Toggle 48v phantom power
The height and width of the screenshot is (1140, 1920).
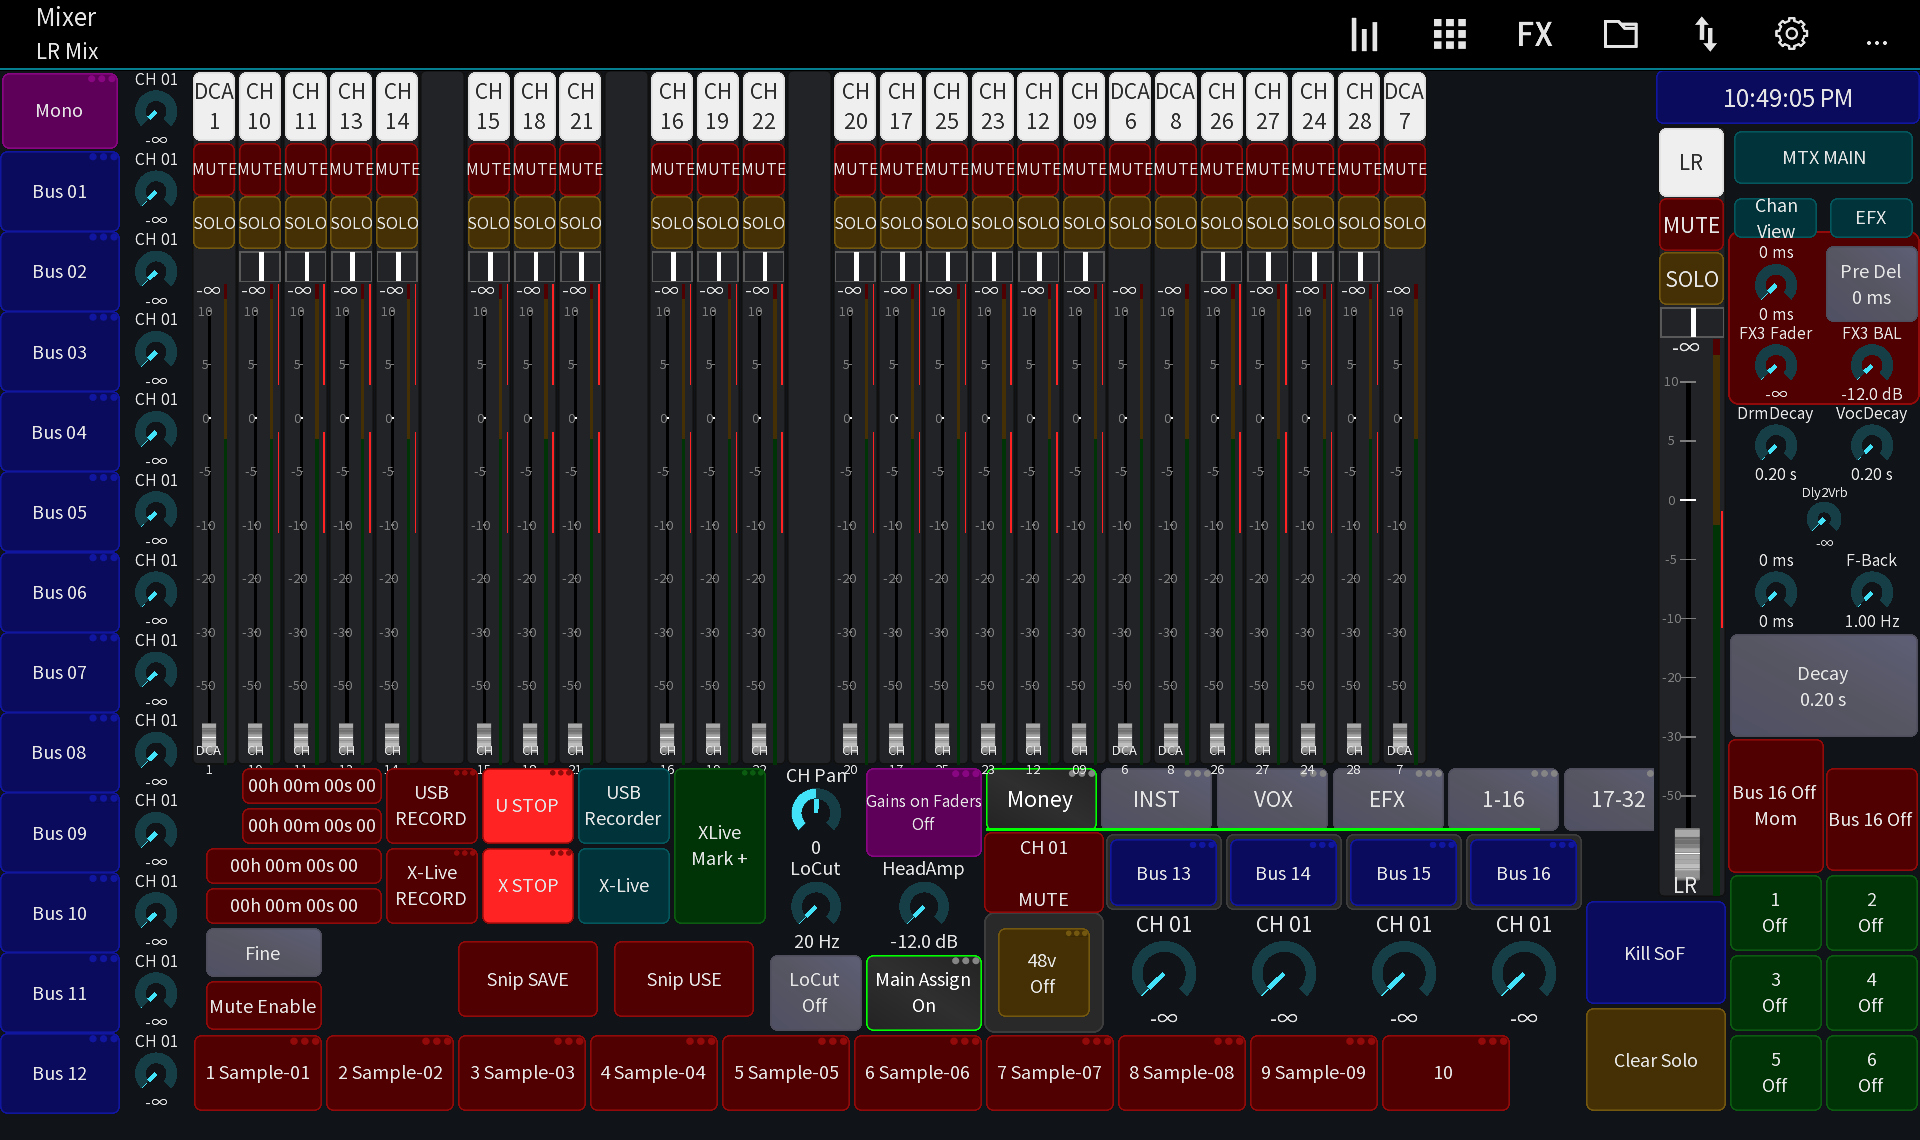point(1042,972)
